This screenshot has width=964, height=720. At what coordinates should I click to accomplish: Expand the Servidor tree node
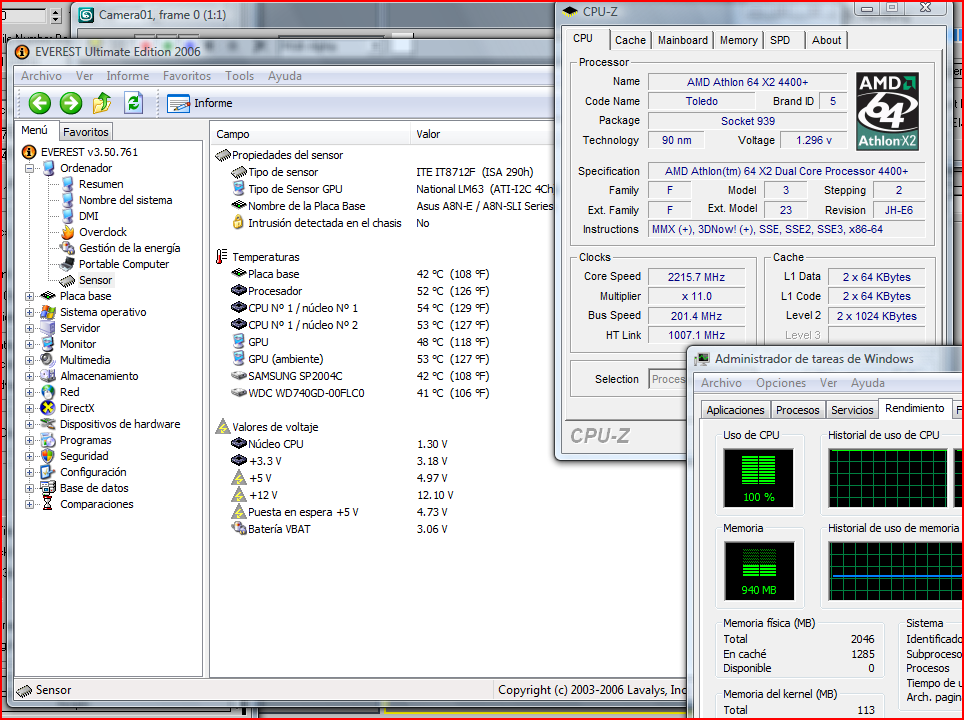(x=29, y=328)
